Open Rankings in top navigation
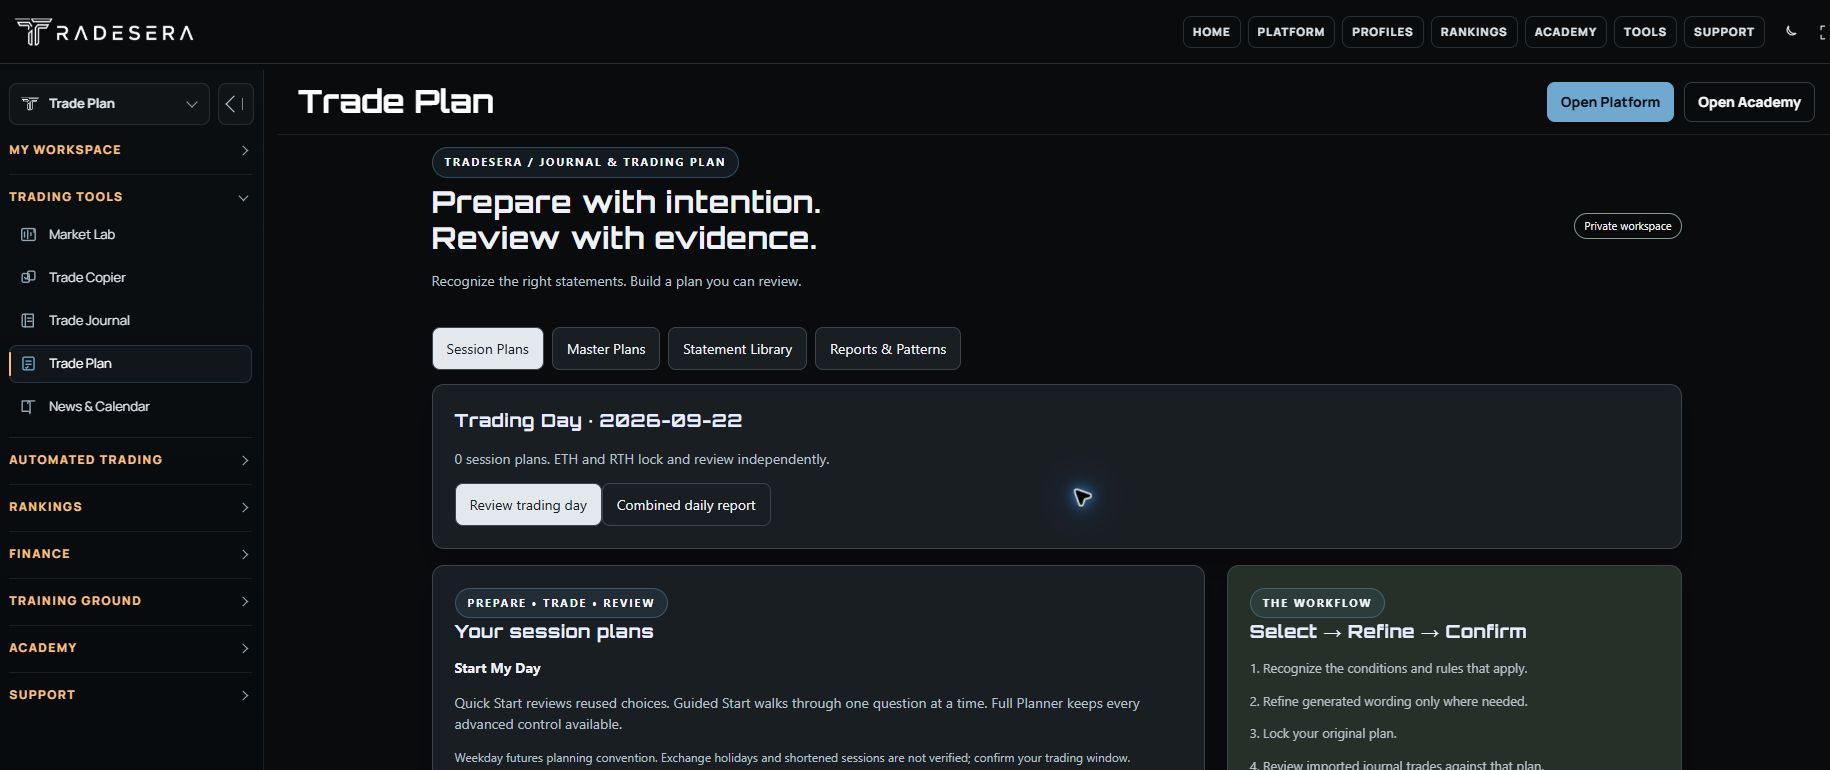This screenshot has width=1830, height=770. (x=1474, y=32)
